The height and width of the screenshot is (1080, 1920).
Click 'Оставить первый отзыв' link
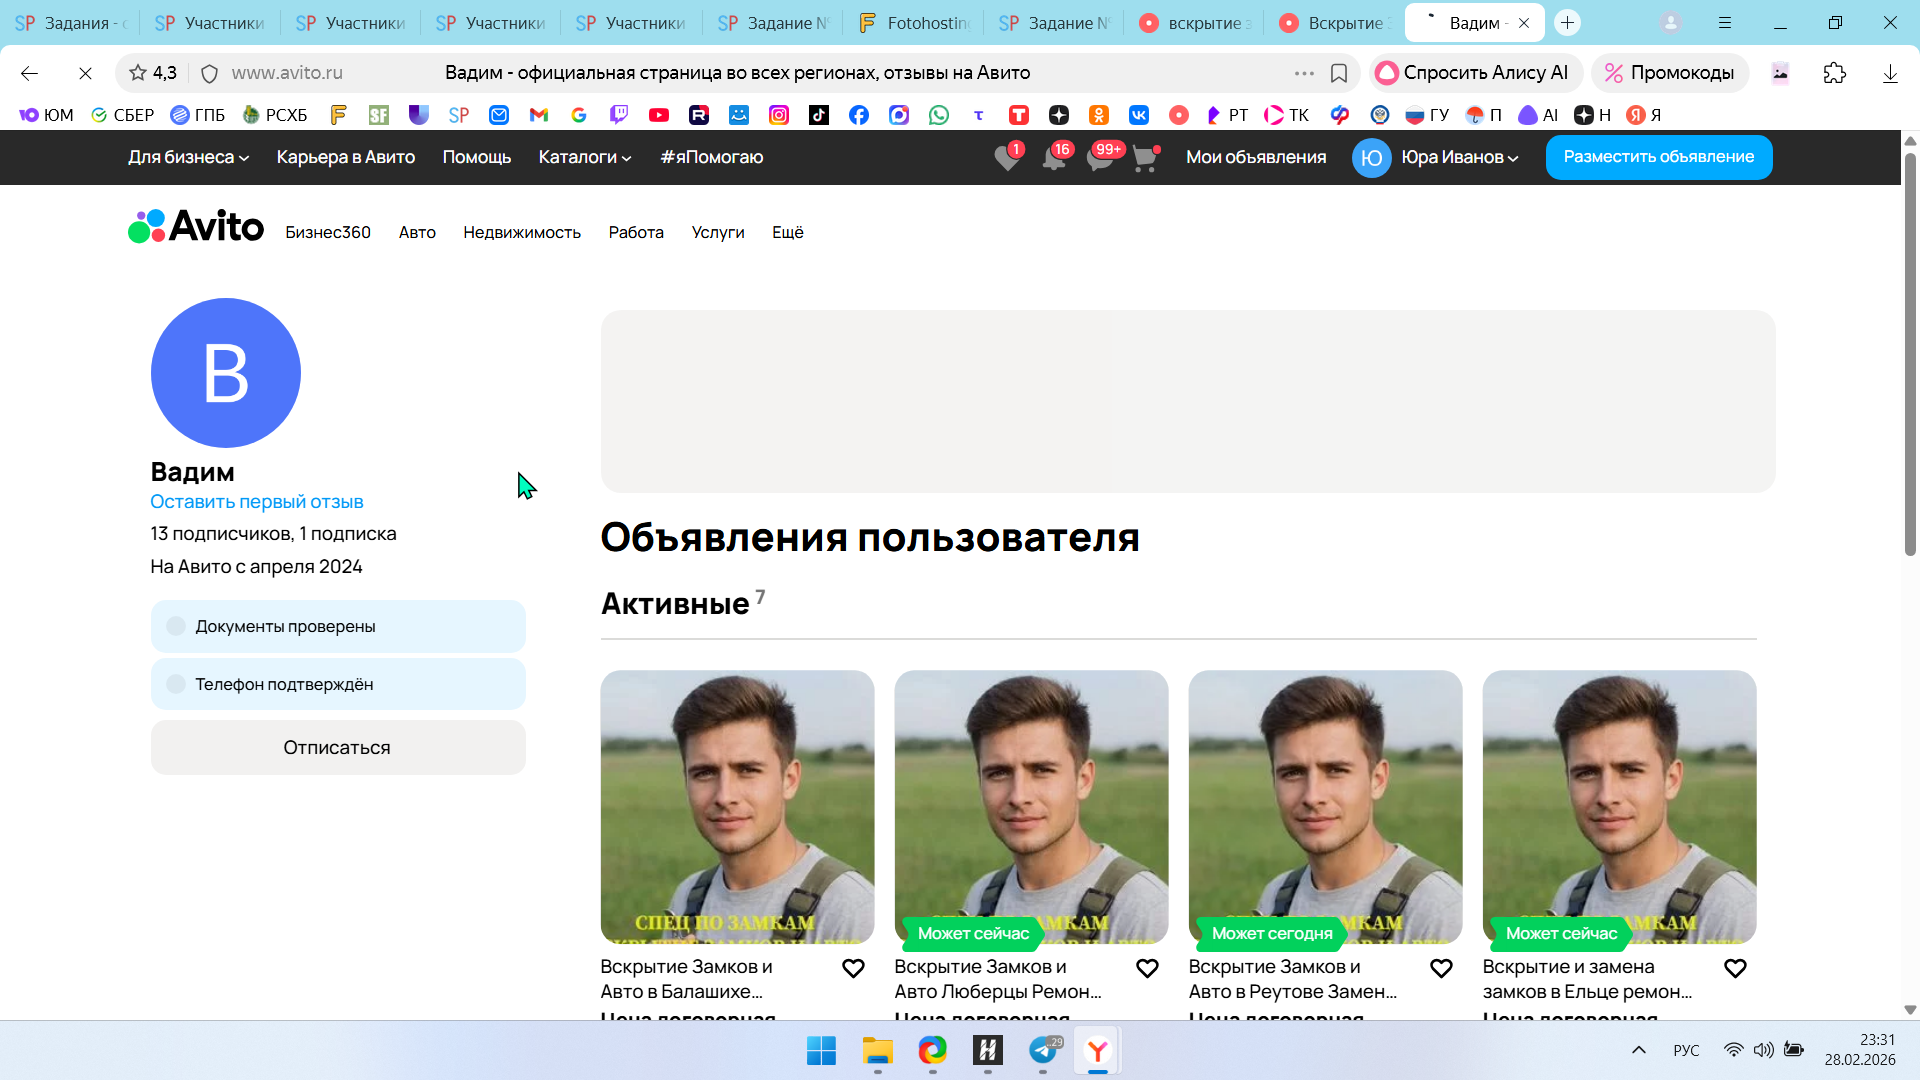256,501
